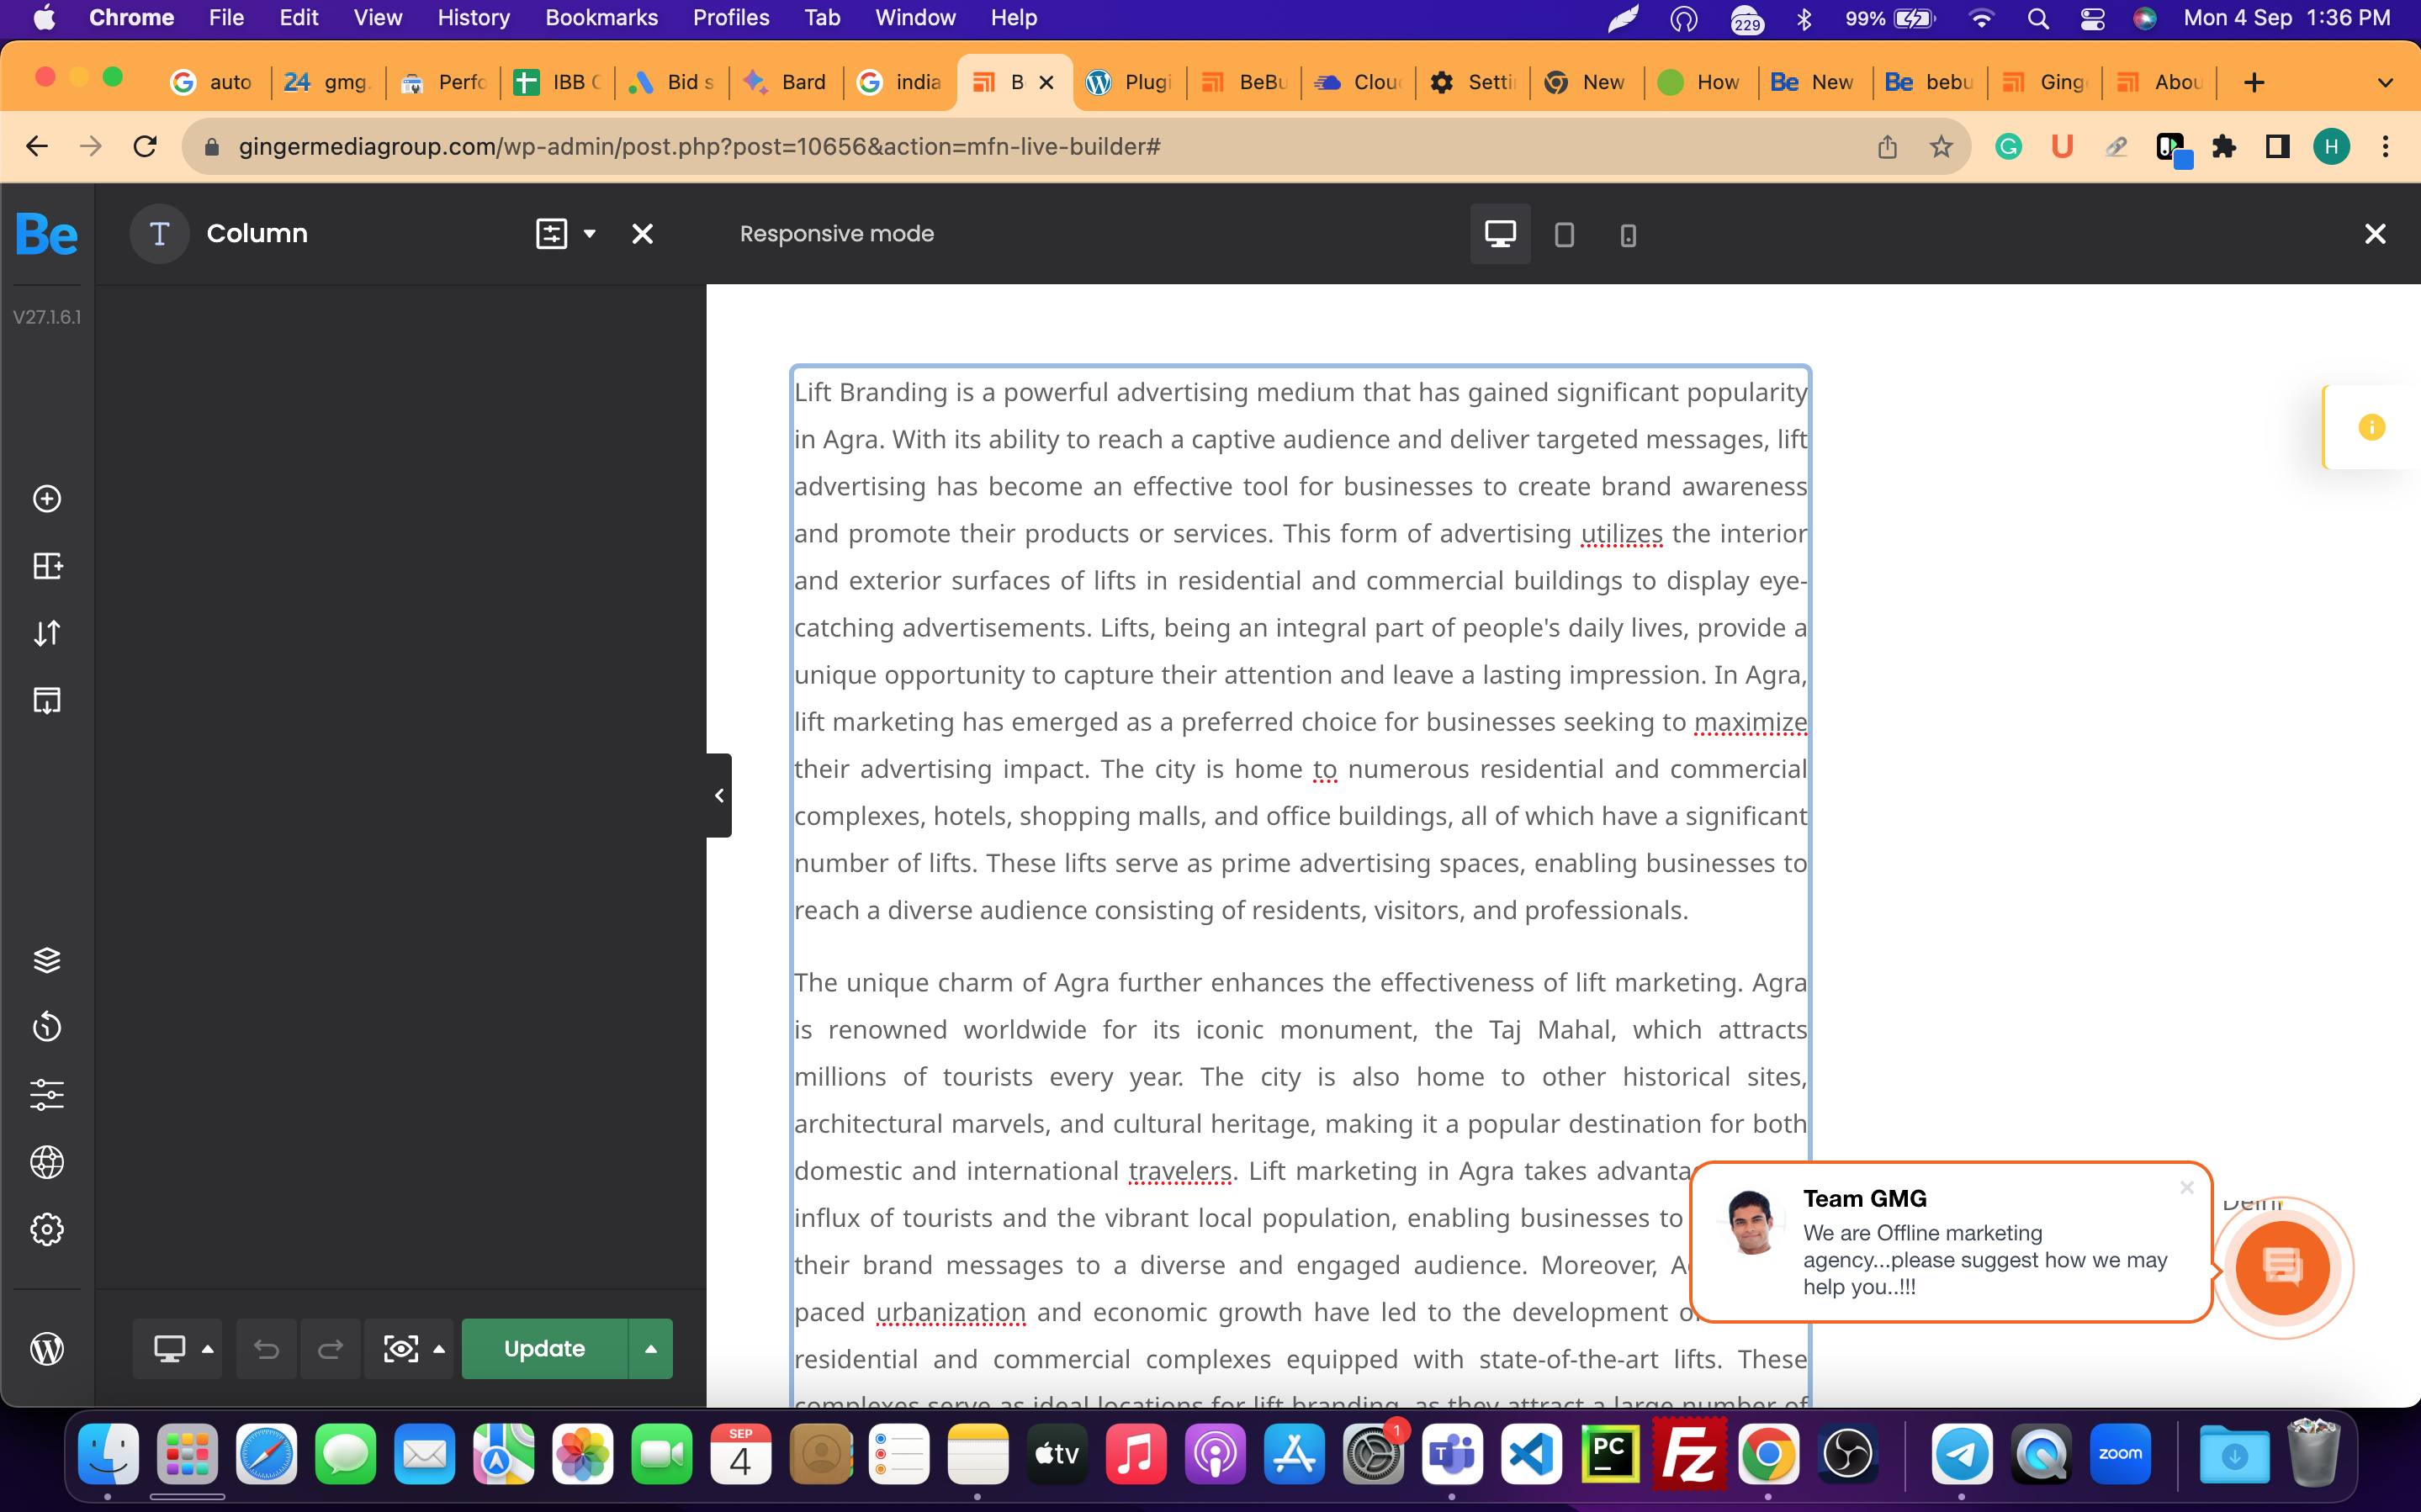Open the Grammarly extension icon

click(x=2009, y=147)
